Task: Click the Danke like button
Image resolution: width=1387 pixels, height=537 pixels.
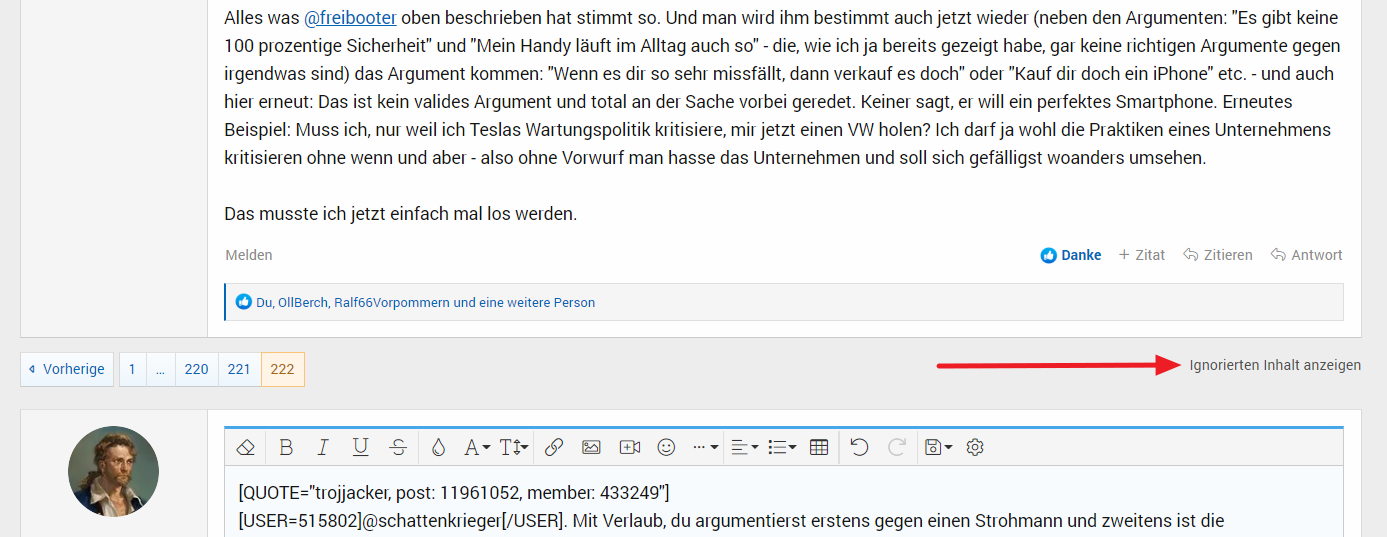Action: [x=1071, y=255]
